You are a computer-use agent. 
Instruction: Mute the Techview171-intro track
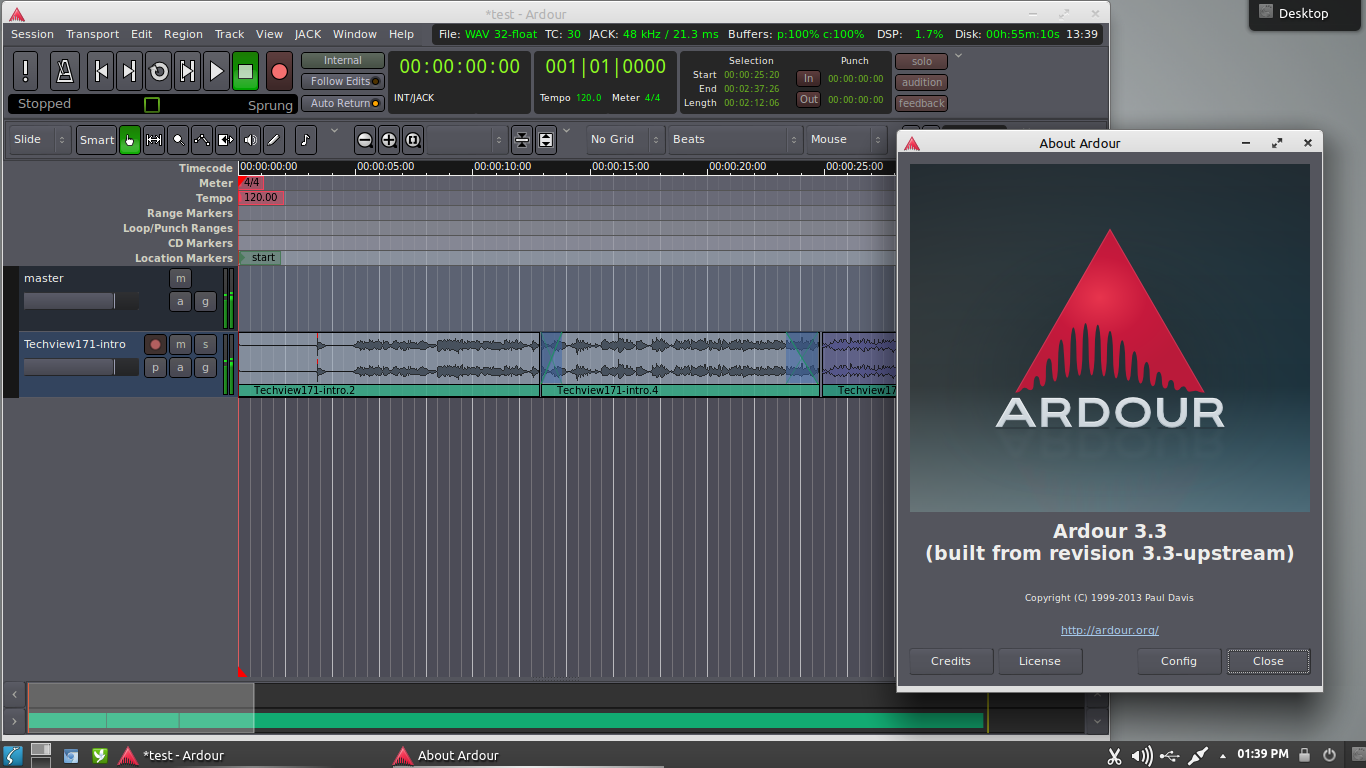(180, 344)
